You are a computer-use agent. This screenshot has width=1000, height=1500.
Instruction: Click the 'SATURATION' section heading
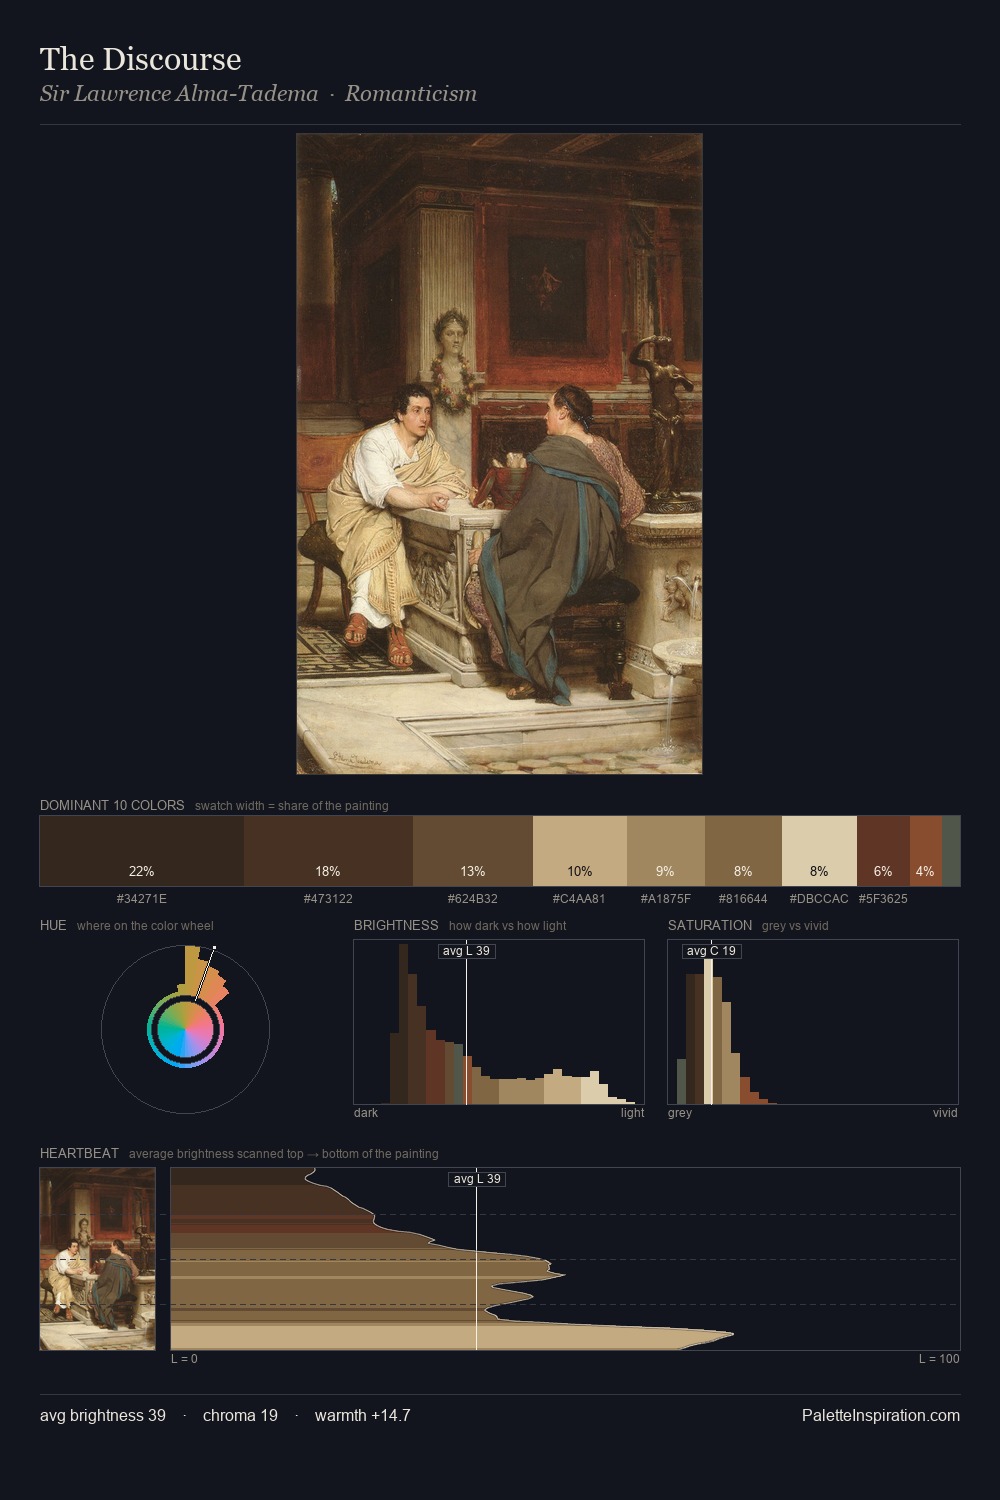(710, 925)
